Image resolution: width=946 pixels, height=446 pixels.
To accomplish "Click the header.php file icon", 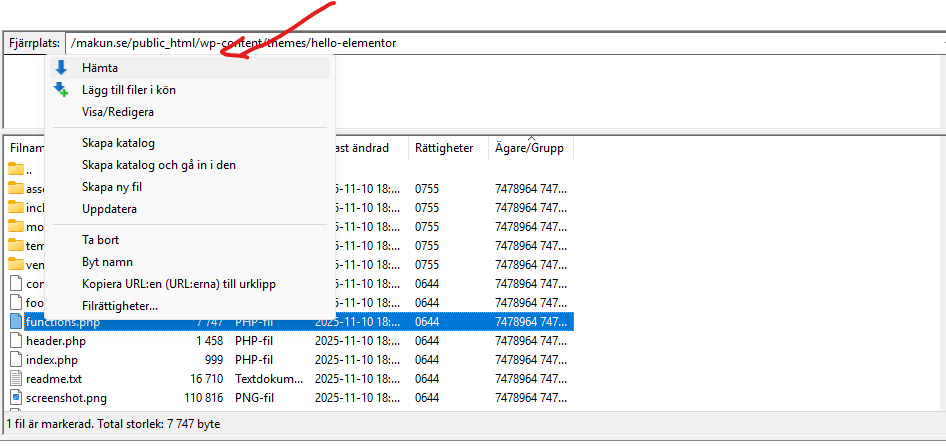I will click(x=16, y=341).
